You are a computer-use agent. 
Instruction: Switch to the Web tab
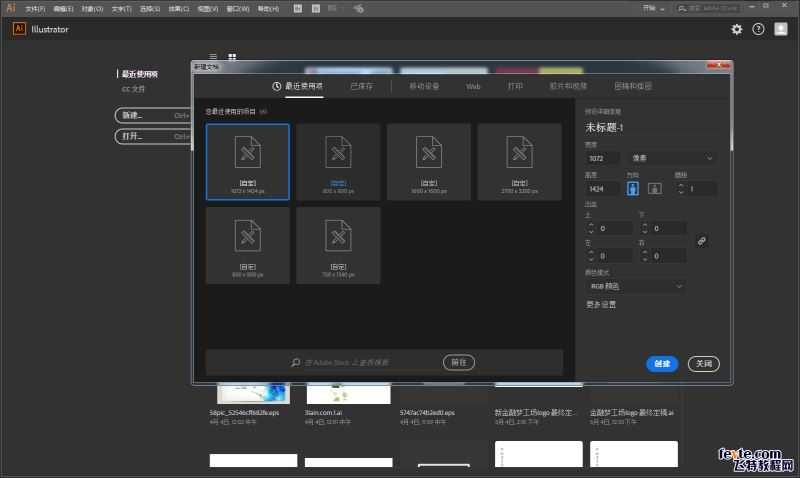[x=473, y=86]
